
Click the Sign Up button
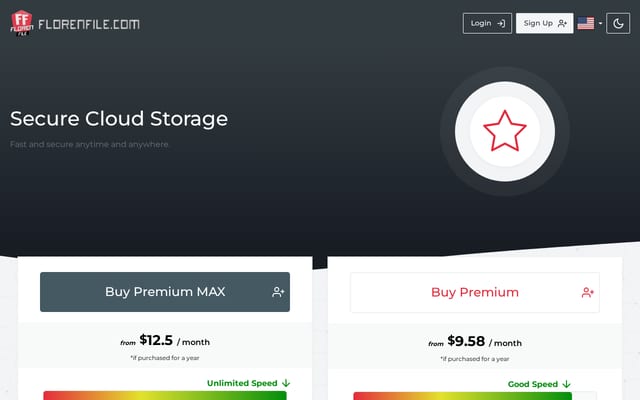[544, 23]
